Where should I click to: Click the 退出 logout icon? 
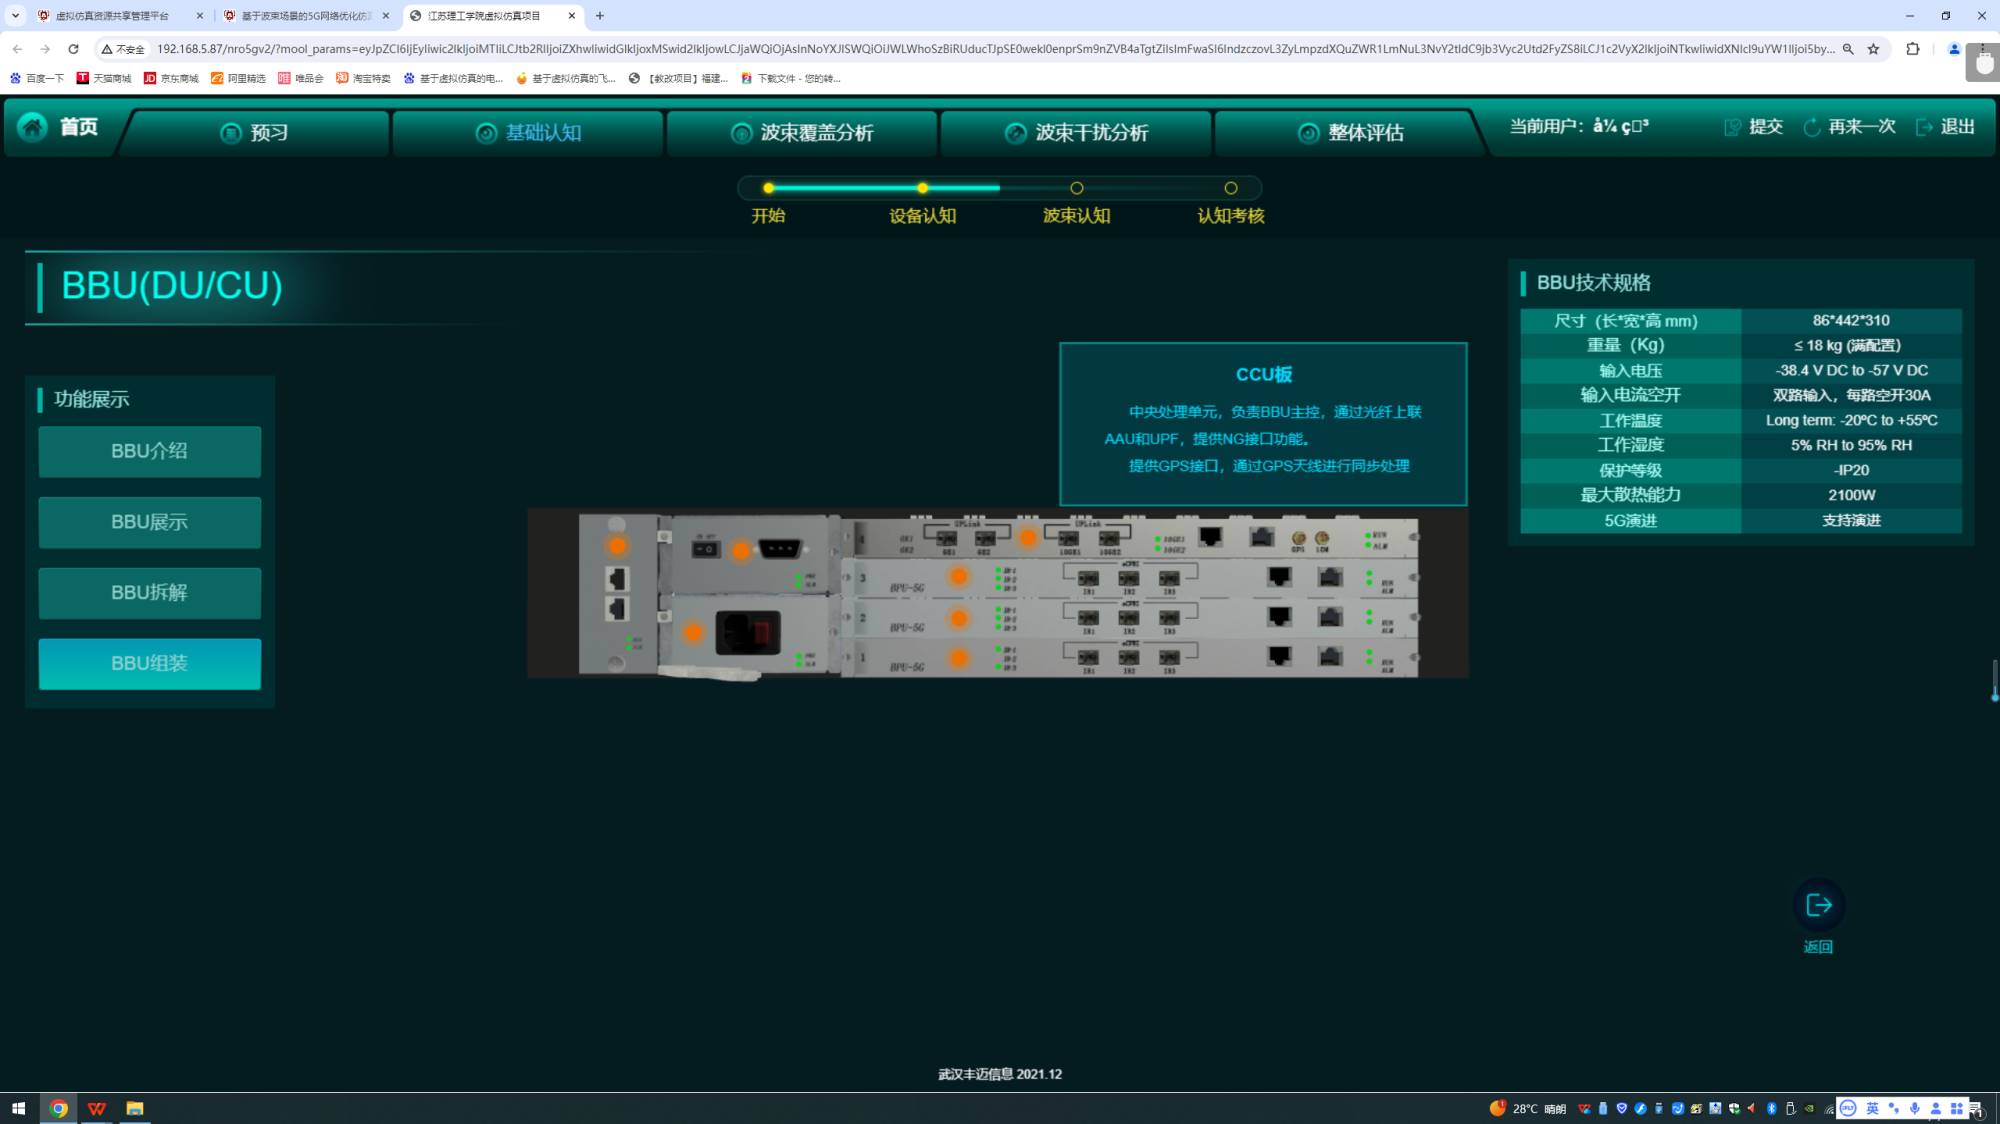[x=1923, y=127]
